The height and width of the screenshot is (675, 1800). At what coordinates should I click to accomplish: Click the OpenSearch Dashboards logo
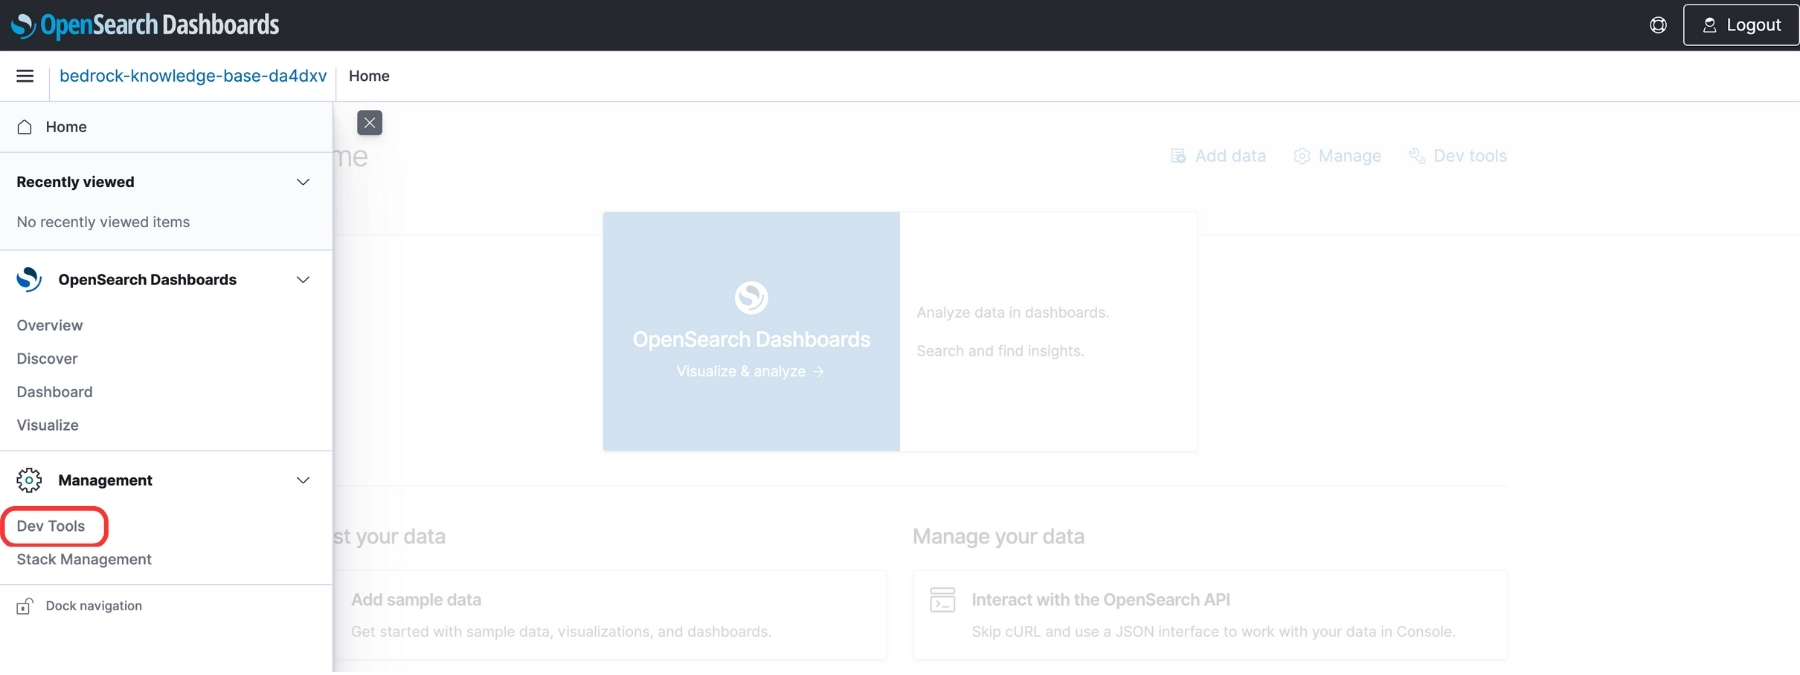coord(146,25)
